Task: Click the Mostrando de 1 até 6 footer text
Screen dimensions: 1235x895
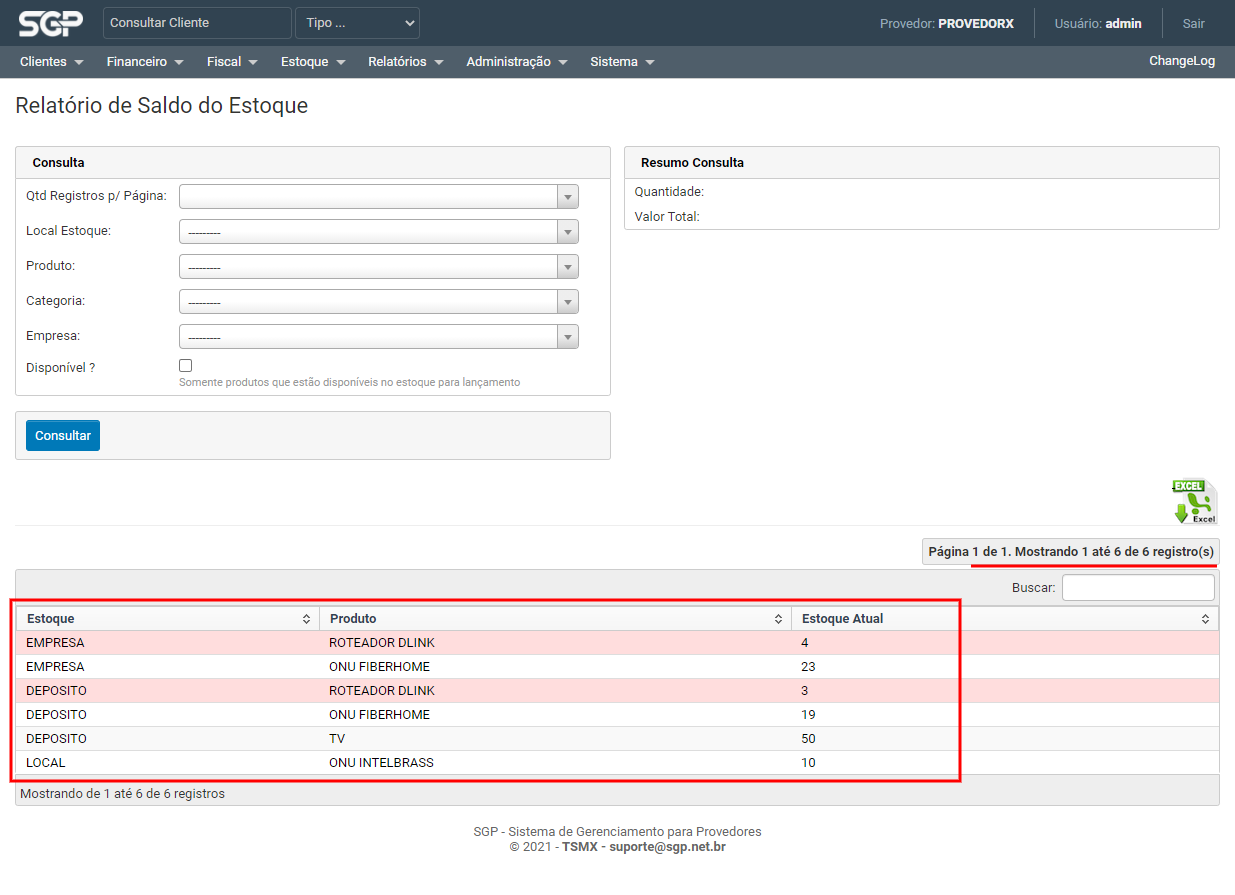Action: [x=122, y=794]
